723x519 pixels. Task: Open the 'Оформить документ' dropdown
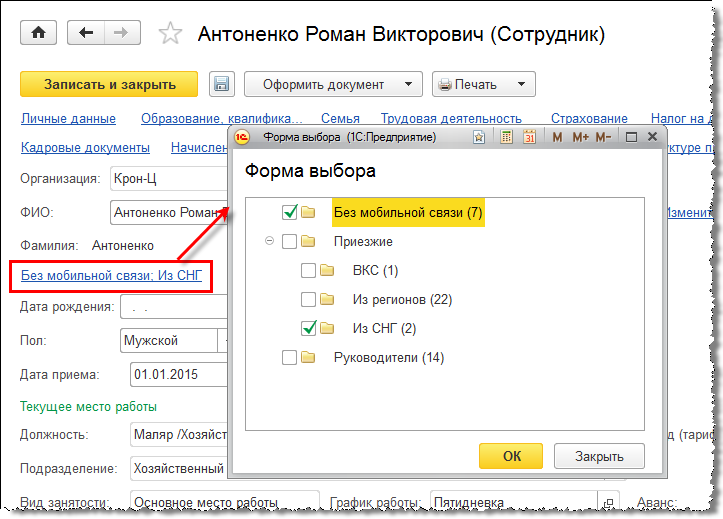pos(329,85)
